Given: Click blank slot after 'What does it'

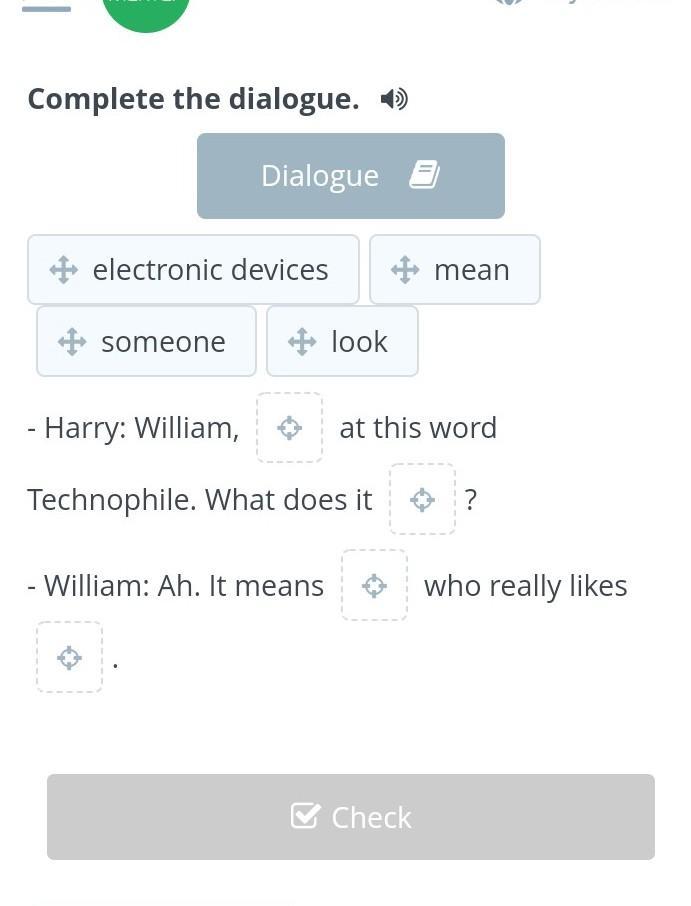Looking at the screenshot, I should pyautogui.click(x=422, y=499).
